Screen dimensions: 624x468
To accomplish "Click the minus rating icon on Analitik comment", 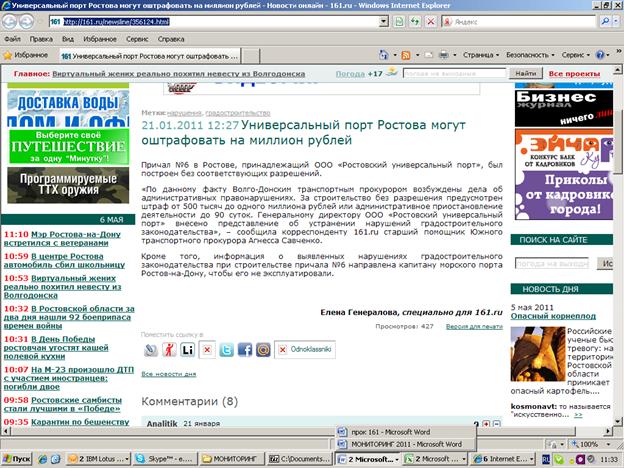I will coord(496,424).
